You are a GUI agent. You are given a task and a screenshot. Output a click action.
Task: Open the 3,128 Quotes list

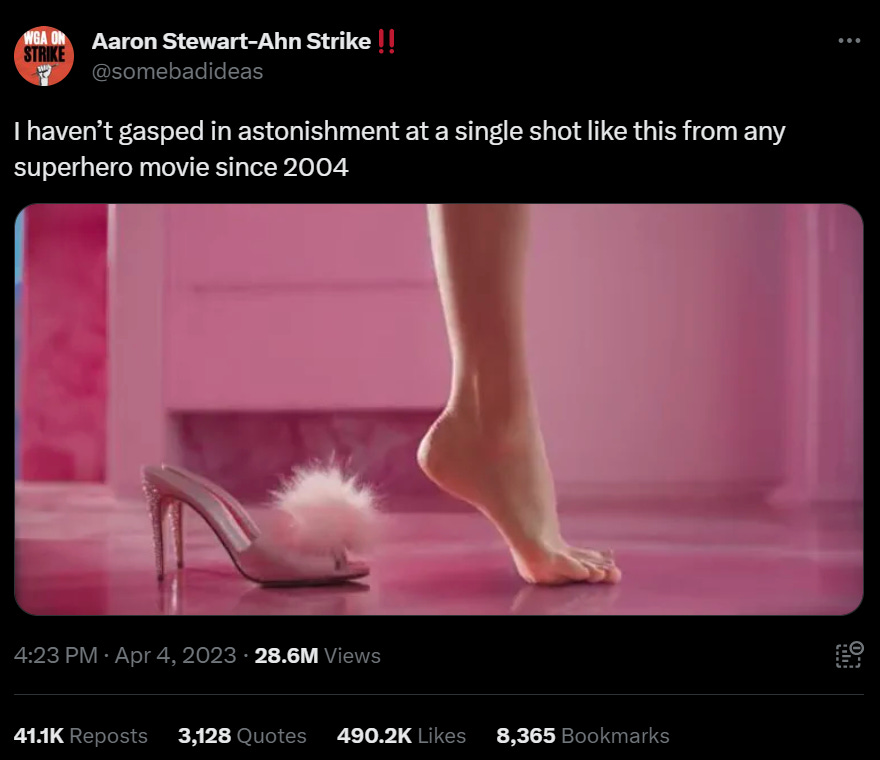click(242, 735)
